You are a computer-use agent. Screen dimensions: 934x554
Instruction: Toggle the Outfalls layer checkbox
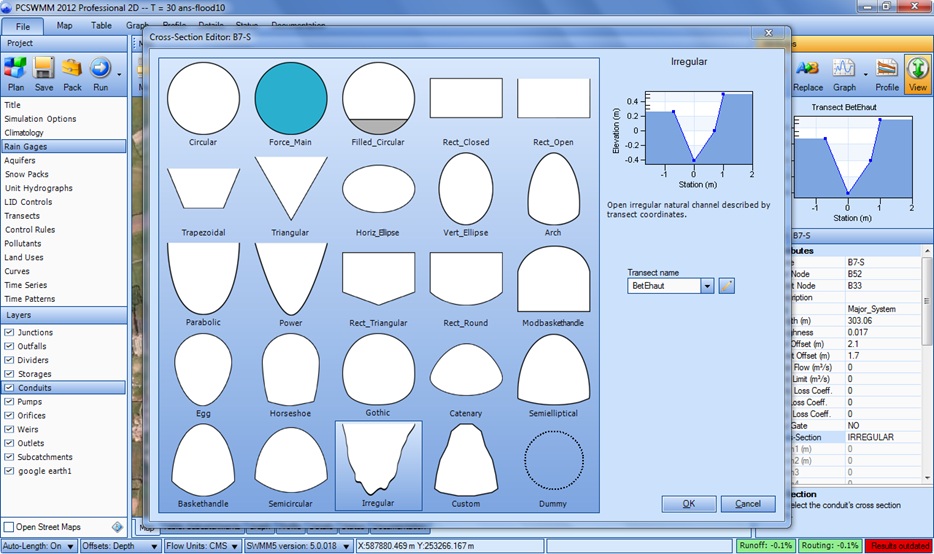tap(9, 346)
